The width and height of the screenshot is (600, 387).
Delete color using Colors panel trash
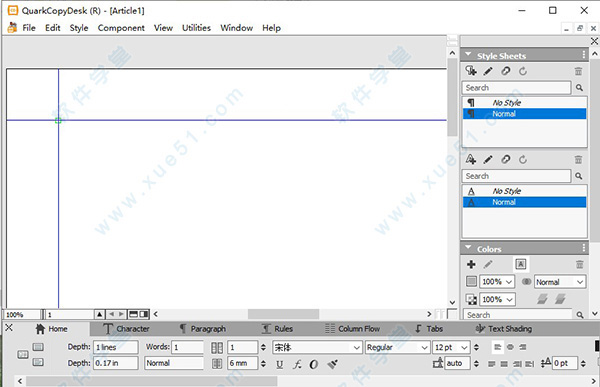tap(579, 264)
